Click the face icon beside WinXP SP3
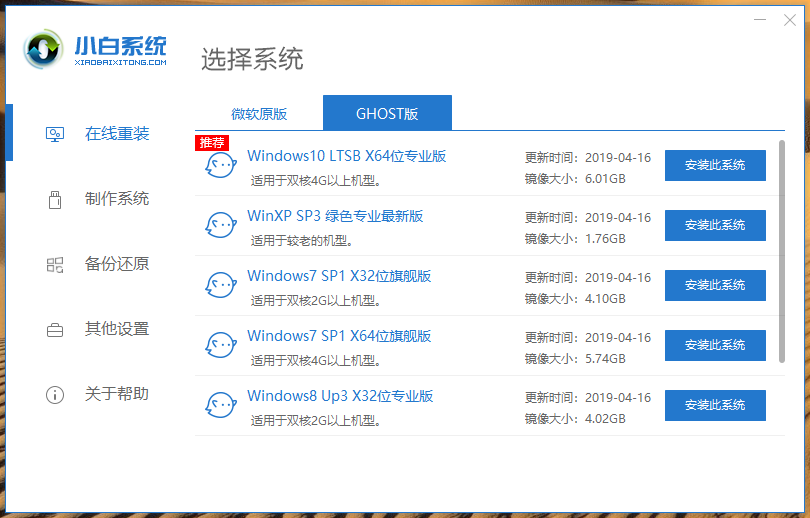The image size is (810, 518). 220,226
